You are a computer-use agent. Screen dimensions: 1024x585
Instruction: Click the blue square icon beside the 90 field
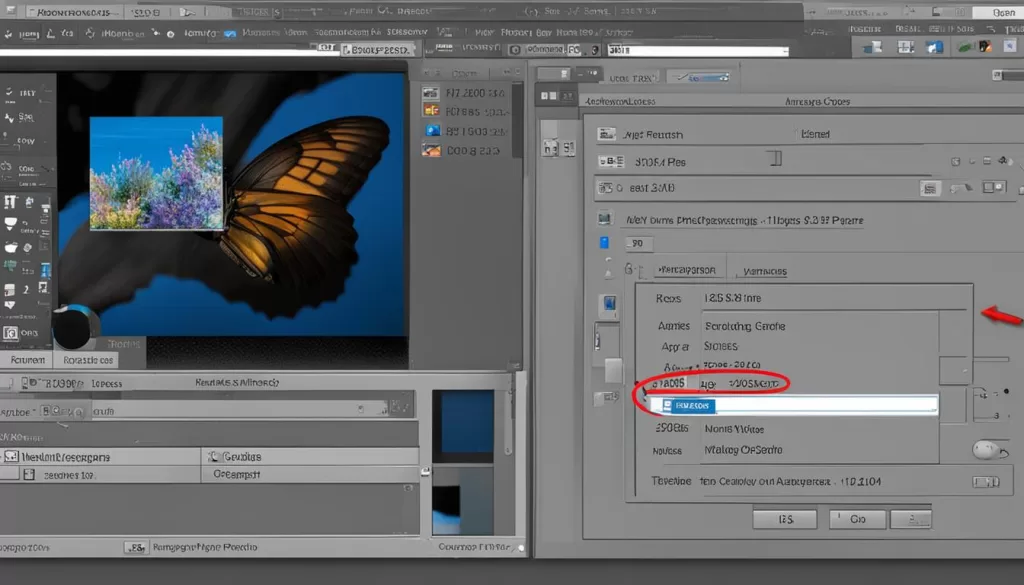pyautogui.click(x=604, y=243)
